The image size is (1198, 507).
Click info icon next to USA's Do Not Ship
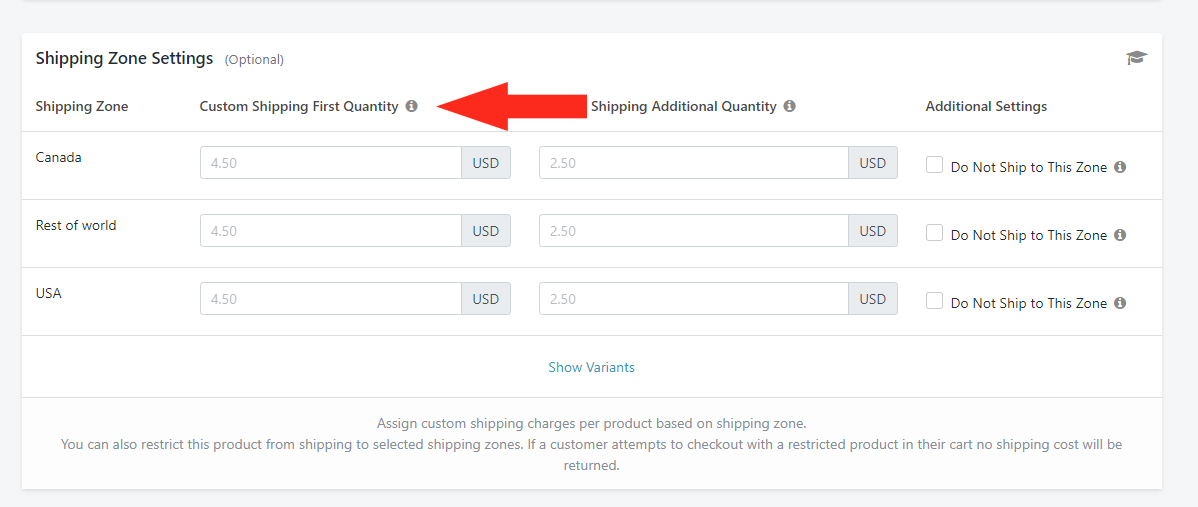pos(1120,302)
